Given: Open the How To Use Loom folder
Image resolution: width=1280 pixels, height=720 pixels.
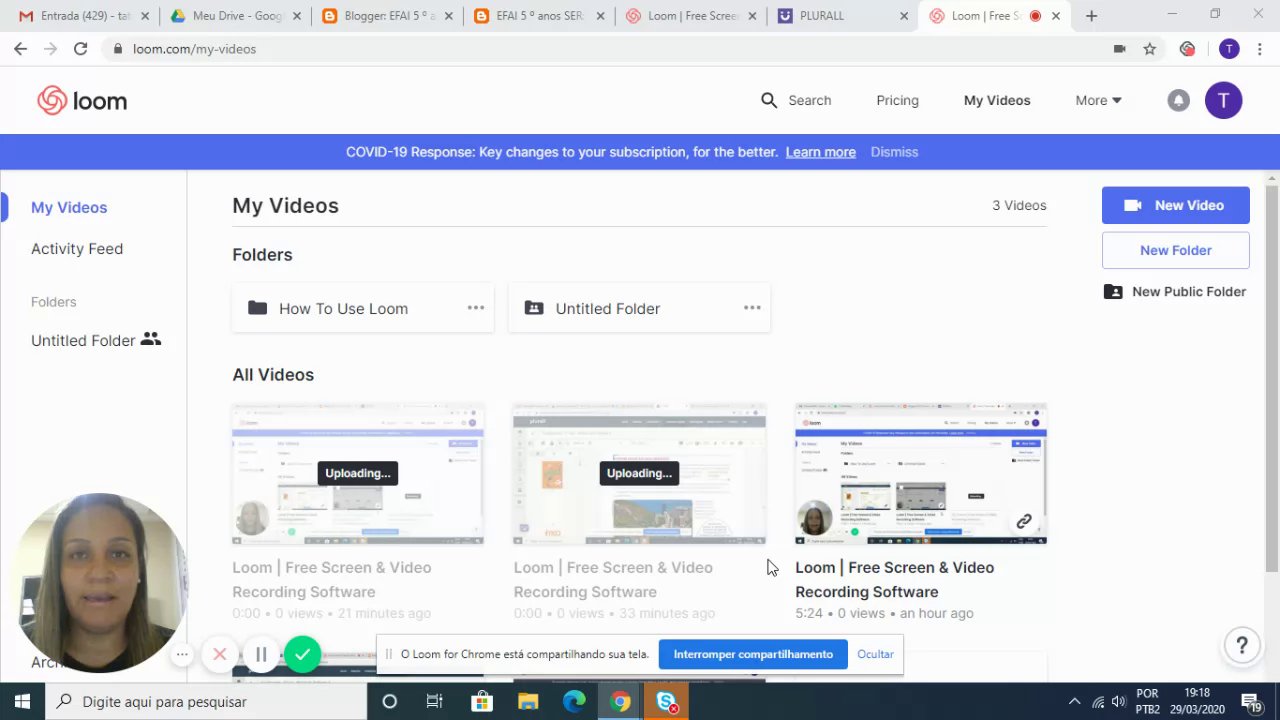Looking at the screenshot, I should (363, 308).
